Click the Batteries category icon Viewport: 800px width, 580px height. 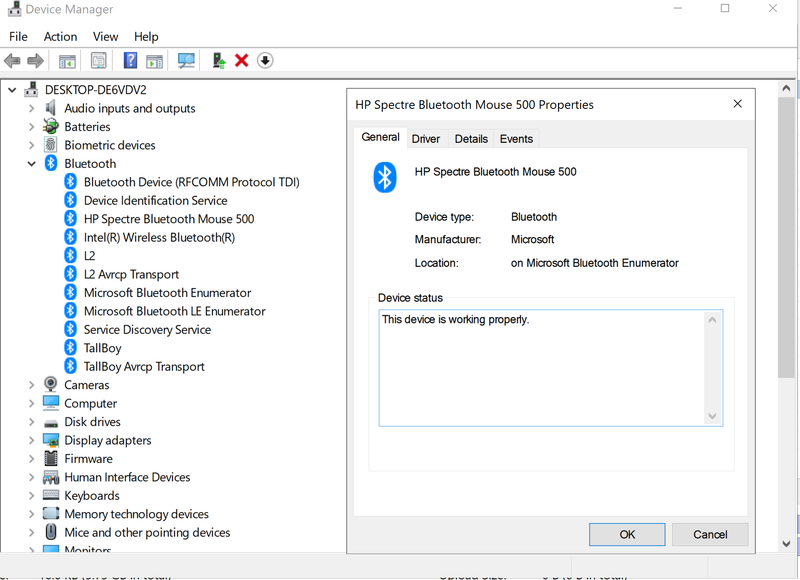click(51, 127)
